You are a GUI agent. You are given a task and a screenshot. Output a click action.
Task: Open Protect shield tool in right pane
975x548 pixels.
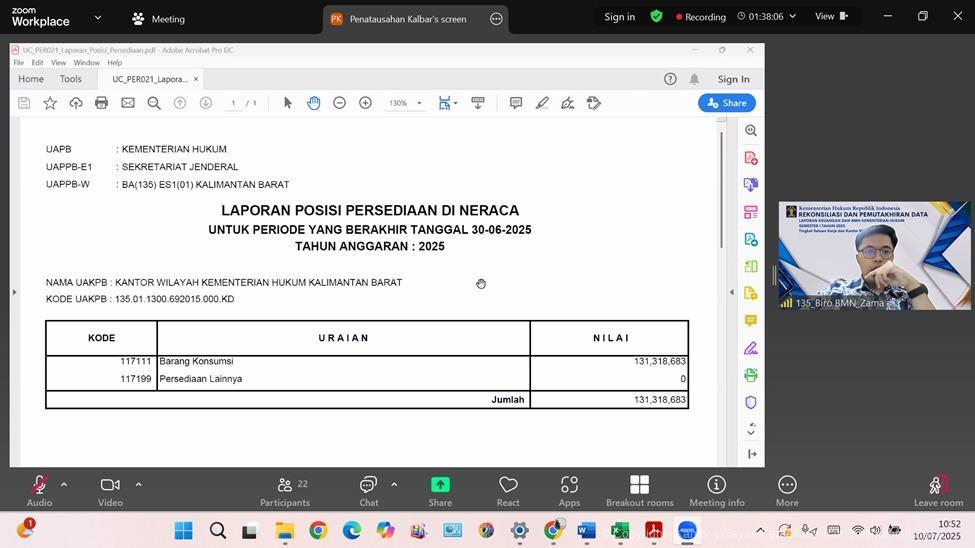pyautogui.click(x=751, y=402)
